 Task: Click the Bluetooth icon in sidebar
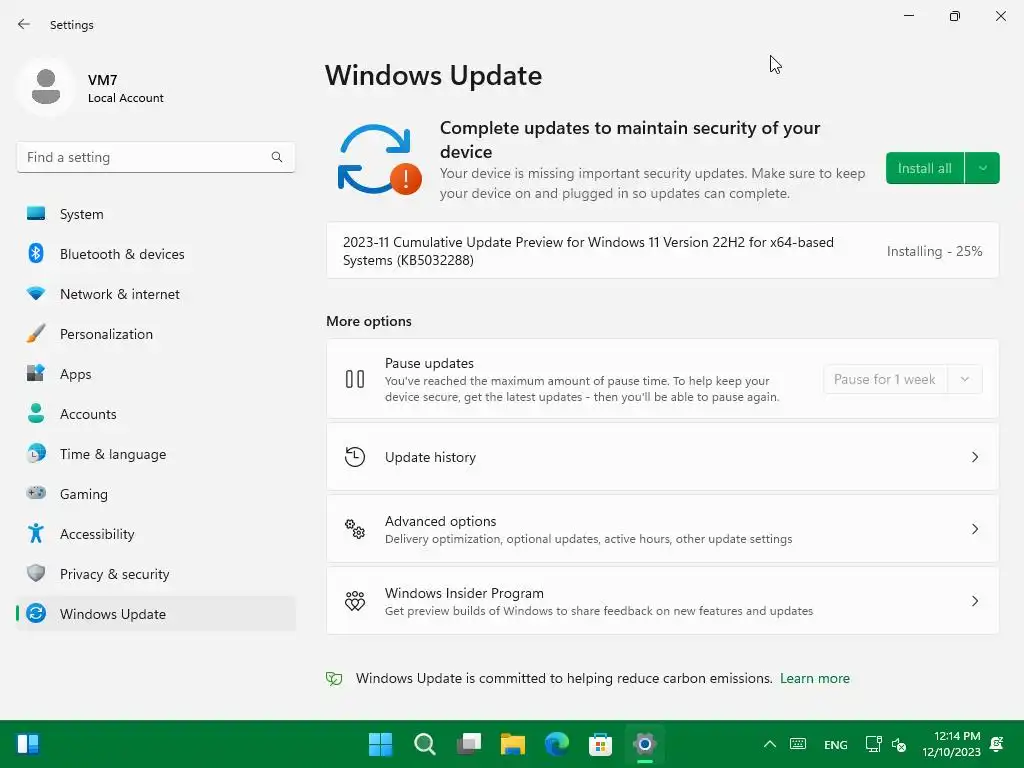(36, 253)
